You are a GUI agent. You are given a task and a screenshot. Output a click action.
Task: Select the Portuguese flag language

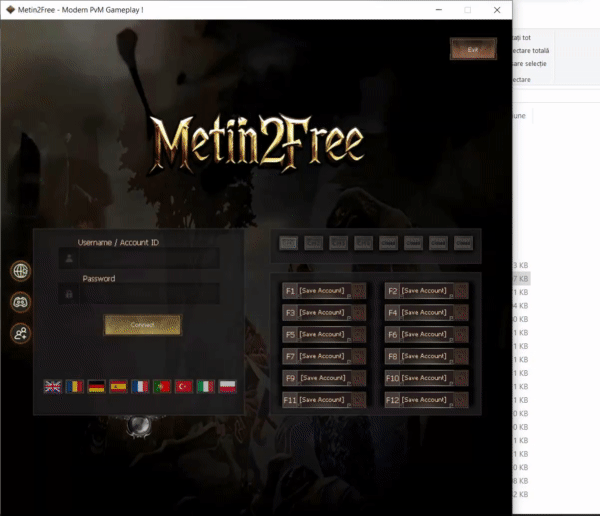(162, 387)
